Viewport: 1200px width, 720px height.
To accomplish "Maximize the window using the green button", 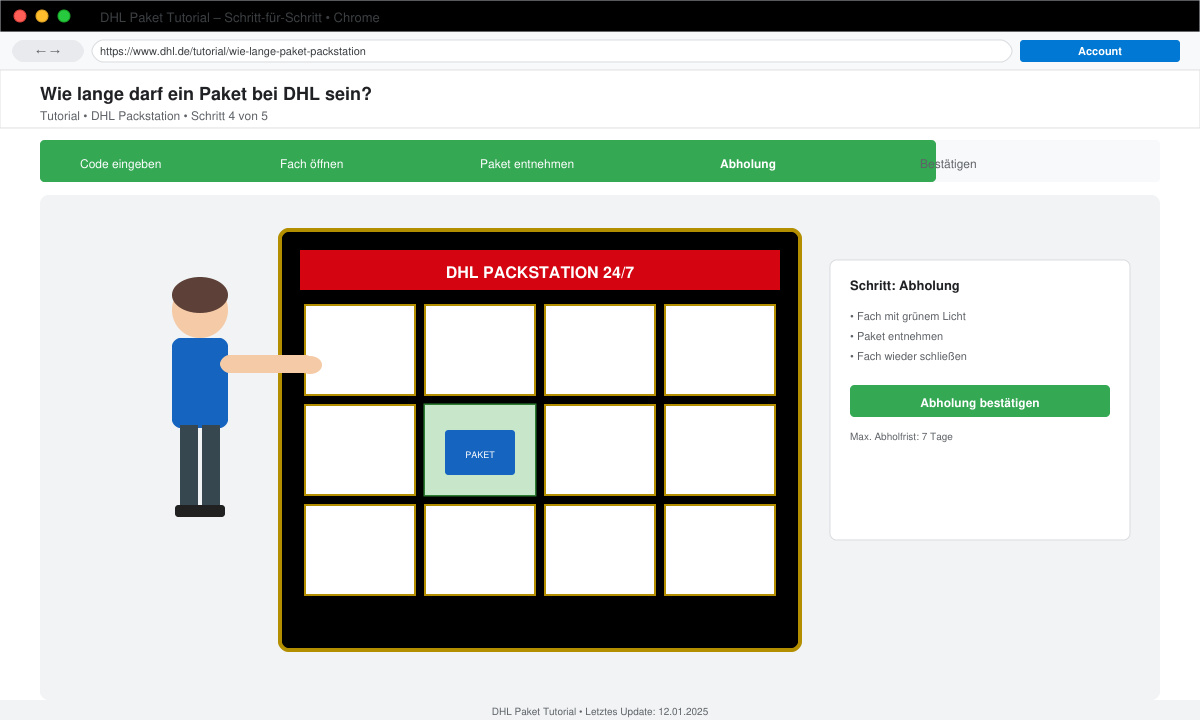I will tap(64, 16).
